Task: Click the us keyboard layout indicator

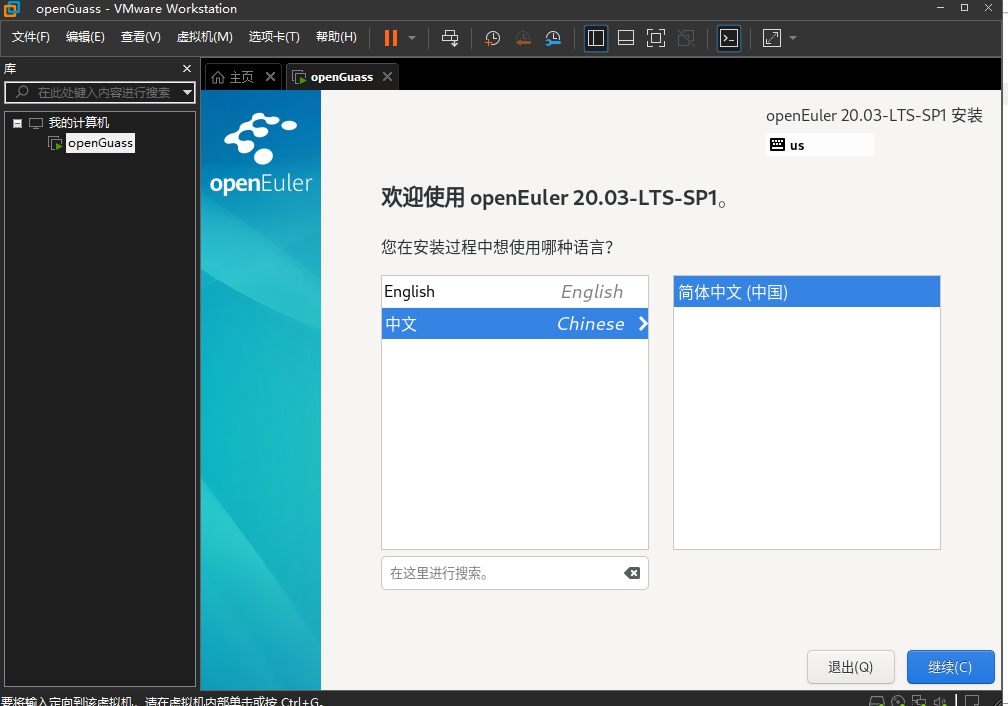Action: 820,145
